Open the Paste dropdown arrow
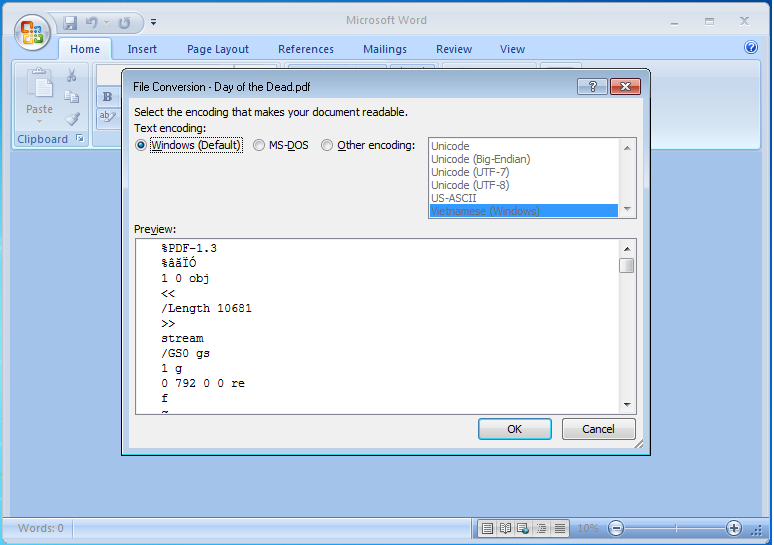Screen dimensions: 774x545 click(39, 121)
